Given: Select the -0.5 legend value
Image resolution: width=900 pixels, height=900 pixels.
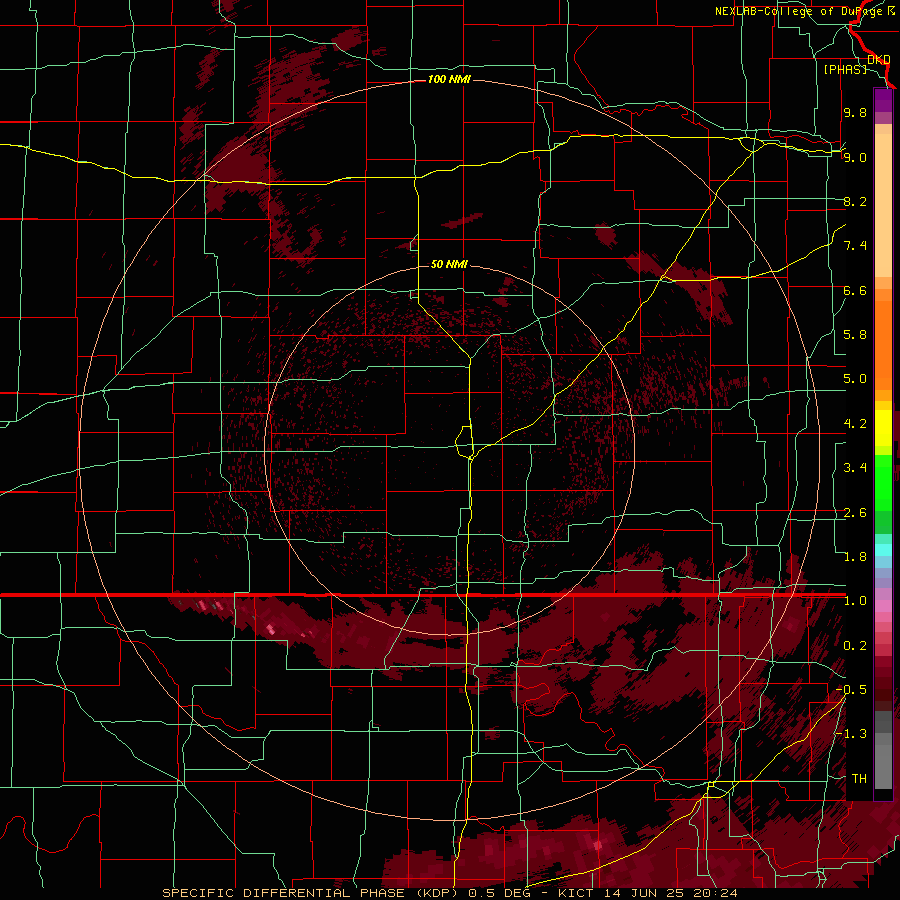Looking at the screenshot, I should 851,690.
